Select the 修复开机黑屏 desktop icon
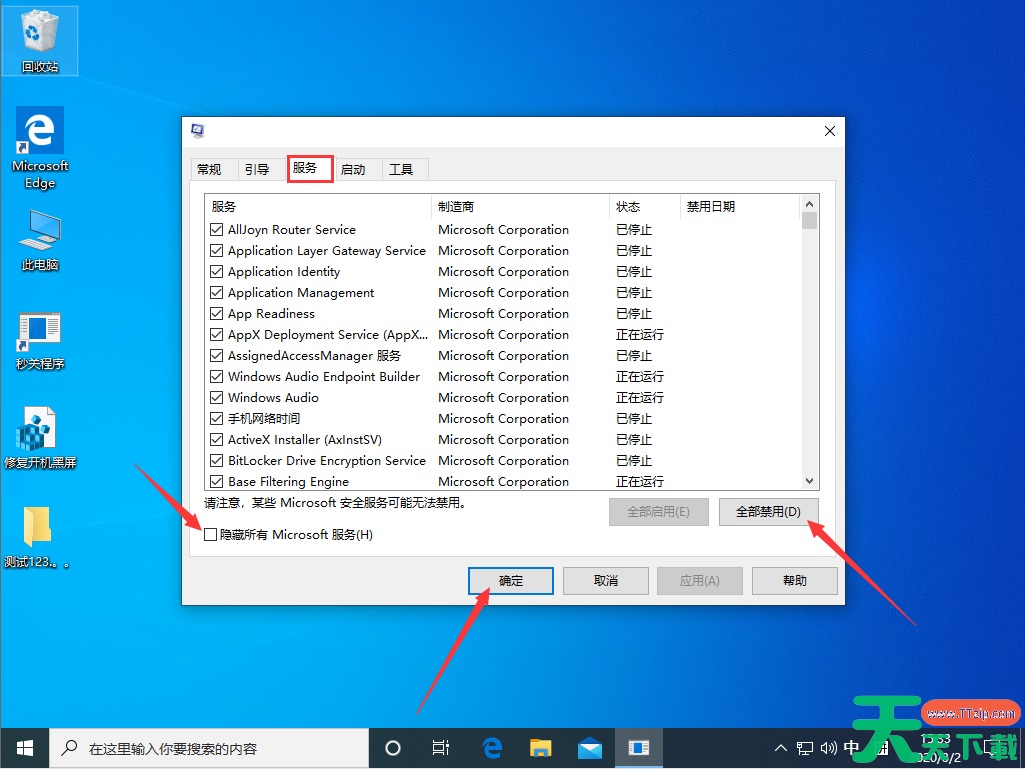 pos(40,438)
